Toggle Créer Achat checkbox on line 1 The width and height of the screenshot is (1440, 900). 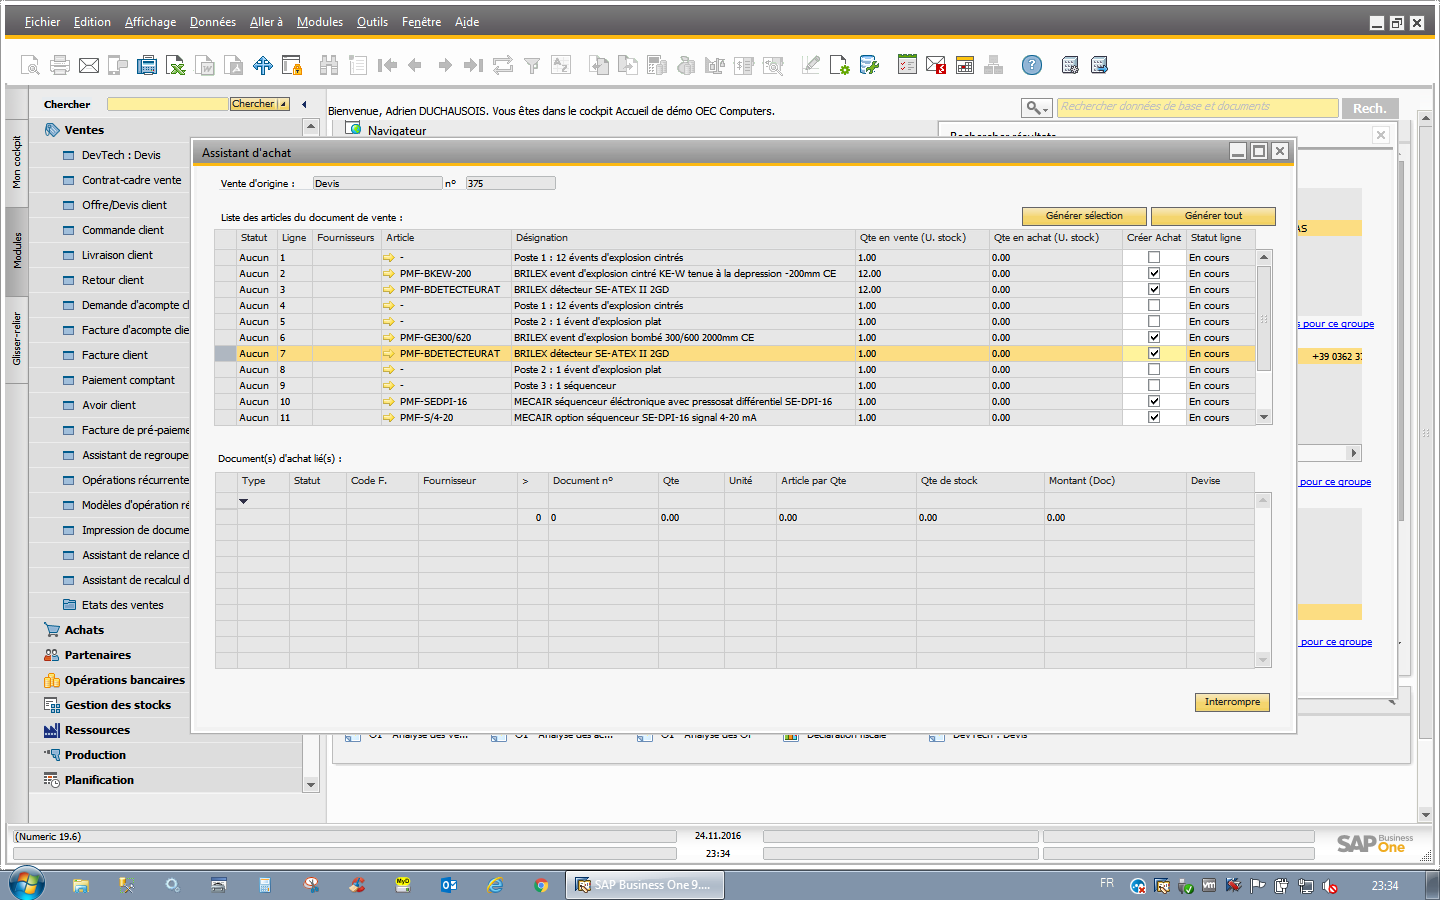[x=1154, y=258]
